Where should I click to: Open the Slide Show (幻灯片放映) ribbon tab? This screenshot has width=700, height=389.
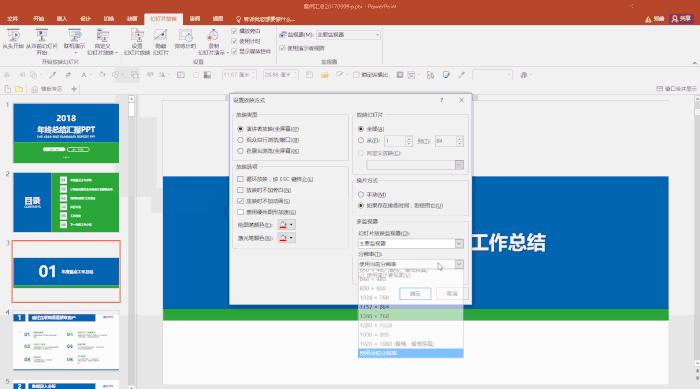[163, 19]
